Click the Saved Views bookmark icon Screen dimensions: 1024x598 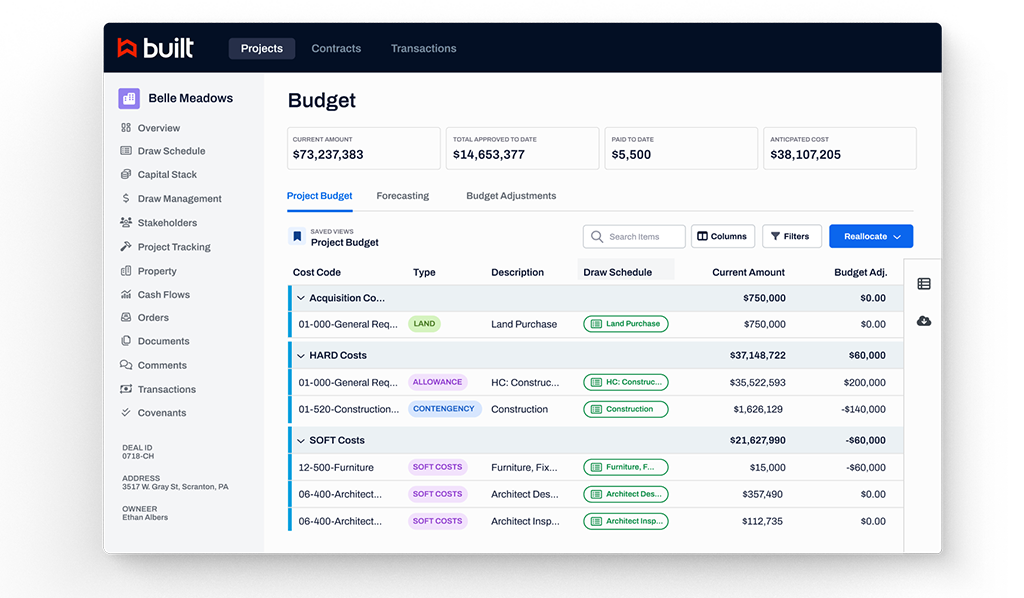(297, 237)
